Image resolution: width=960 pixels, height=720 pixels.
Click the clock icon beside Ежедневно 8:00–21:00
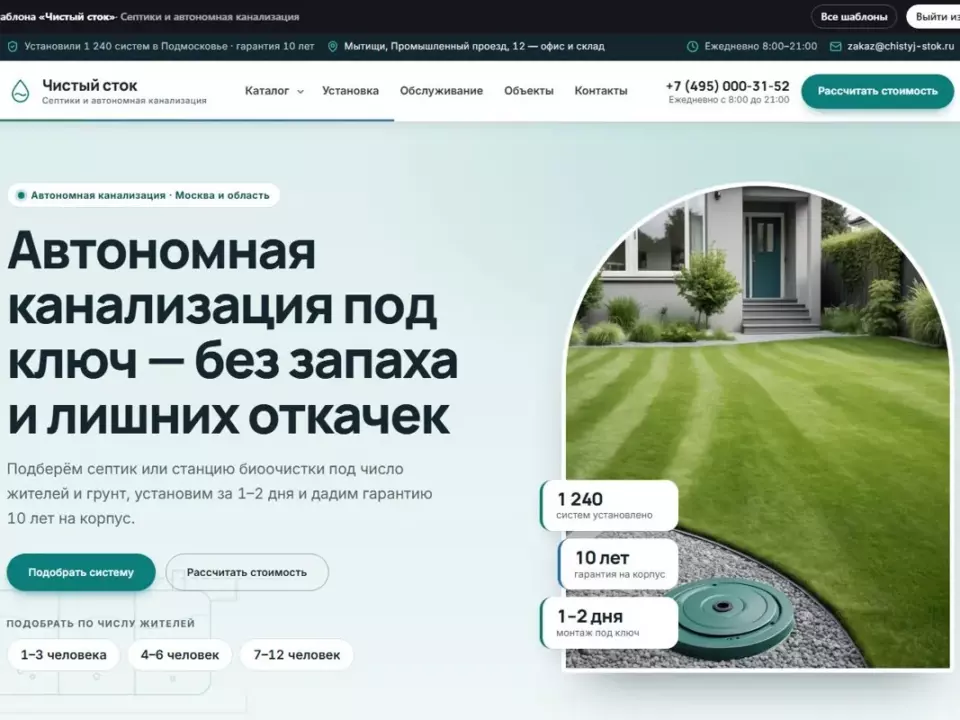pos(692,47)
